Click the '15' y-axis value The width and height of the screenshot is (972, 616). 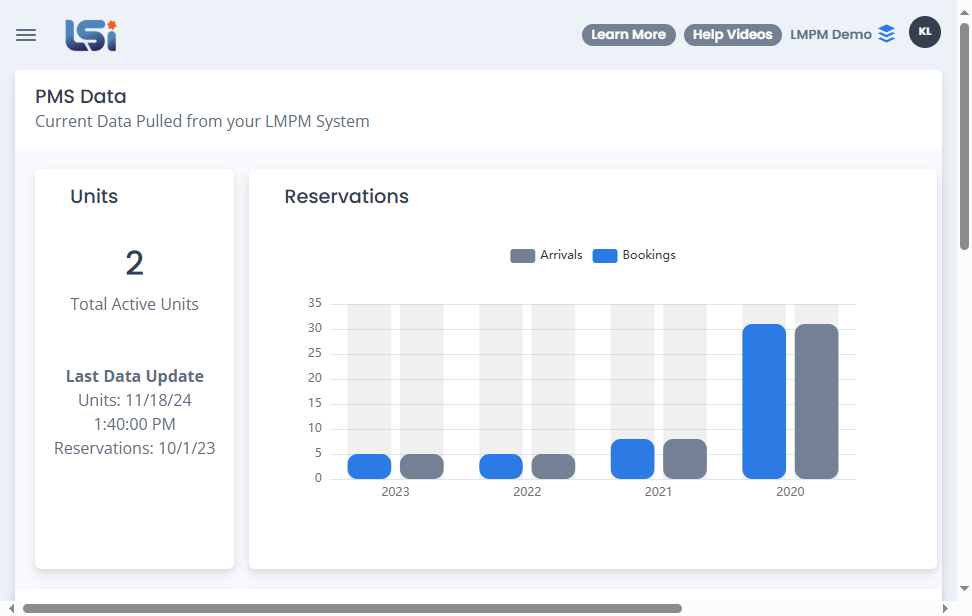(x=315, y=403)
